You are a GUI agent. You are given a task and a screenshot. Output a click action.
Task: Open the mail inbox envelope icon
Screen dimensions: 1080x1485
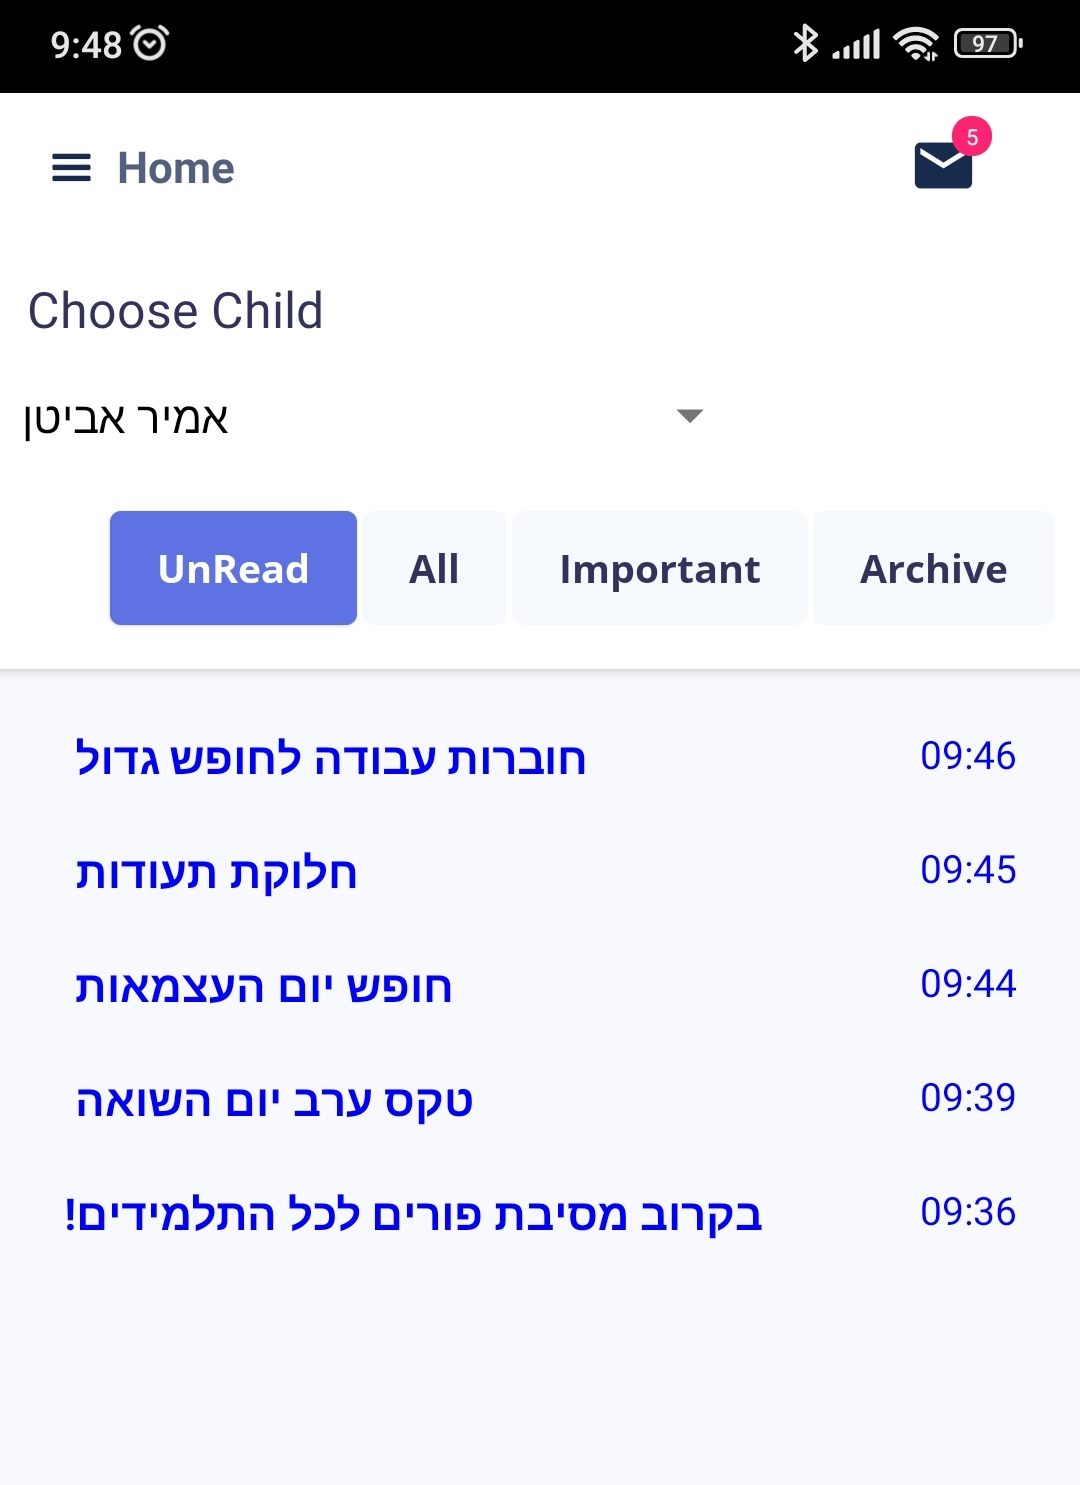click(943, 165)
